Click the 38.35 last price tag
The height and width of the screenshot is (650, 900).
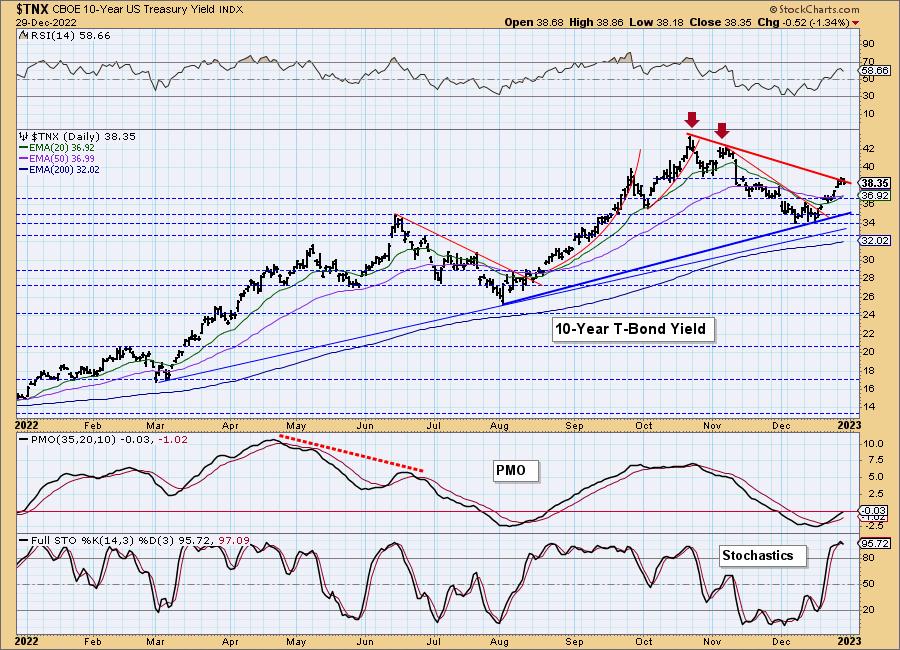click(x=875, y=183)
